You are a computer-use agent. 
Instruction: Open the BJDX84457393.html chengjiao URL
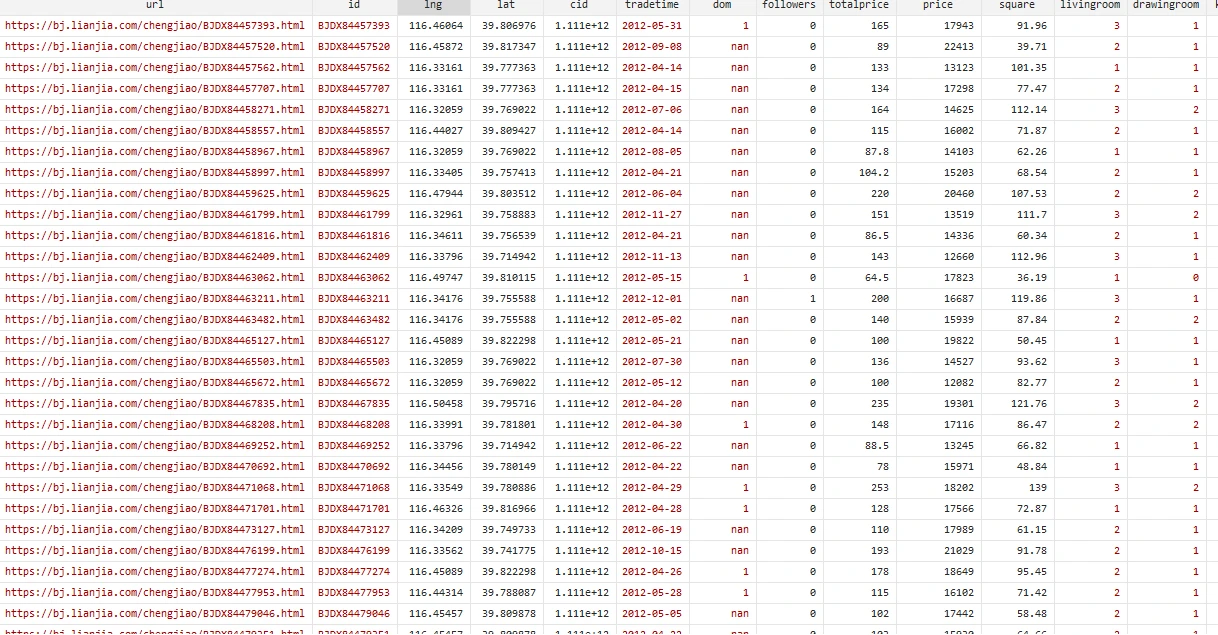click(x=154, y=26)
